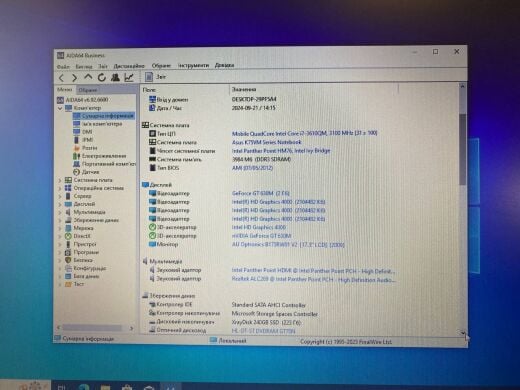
Task: Click the Тест icon in tree
Action: coord(68,284)
